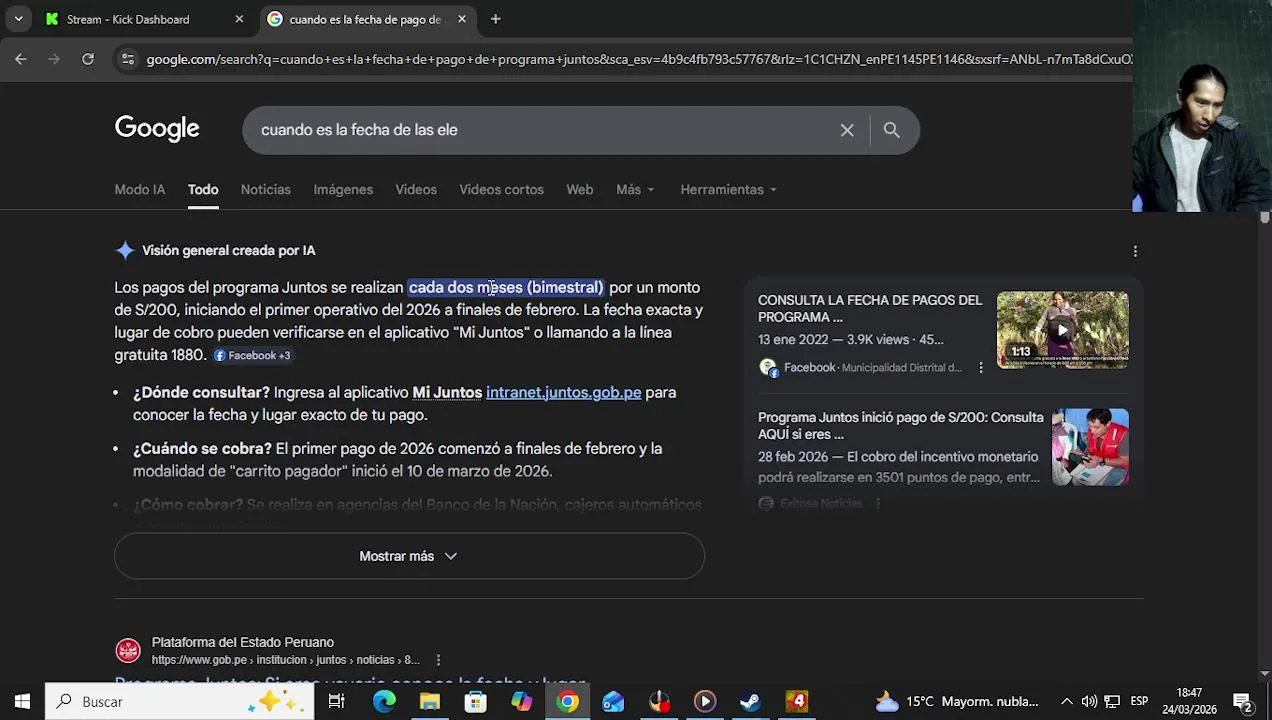Open the Programa Juntos article thumbnail

[x=1090, y=446]
